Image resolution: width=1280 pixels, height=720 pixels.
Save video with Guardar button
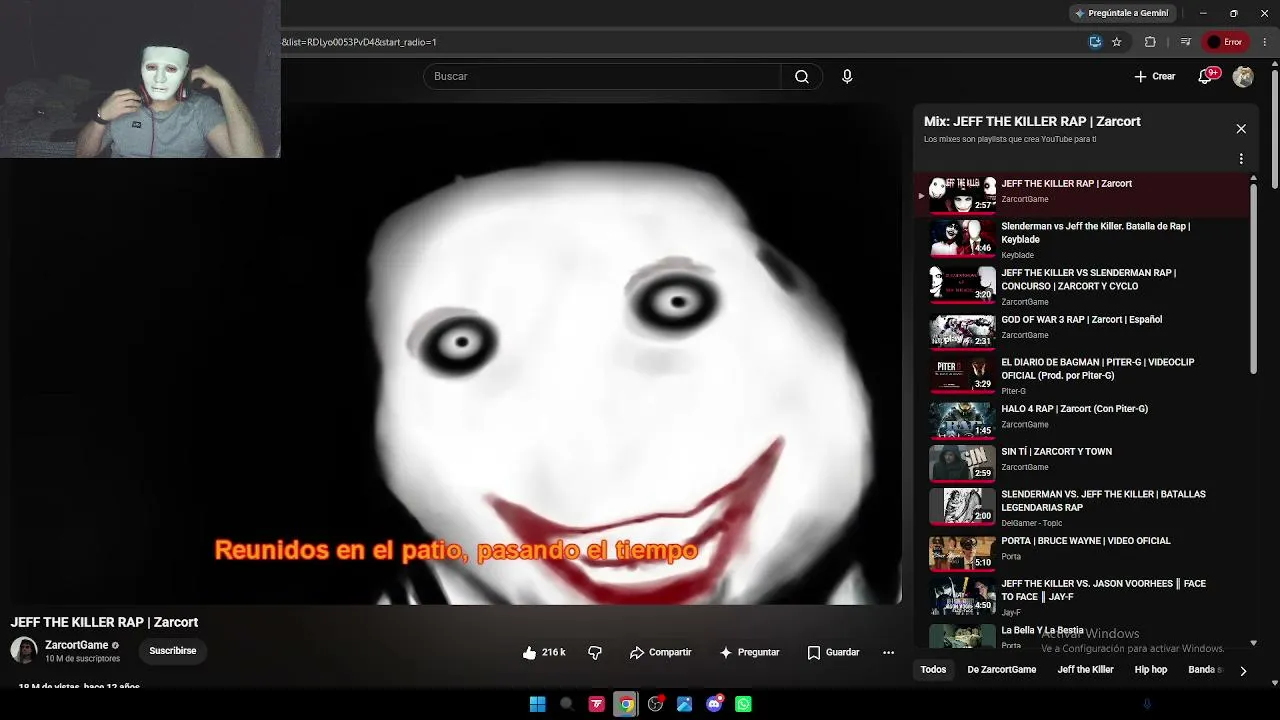pos(833,652)
